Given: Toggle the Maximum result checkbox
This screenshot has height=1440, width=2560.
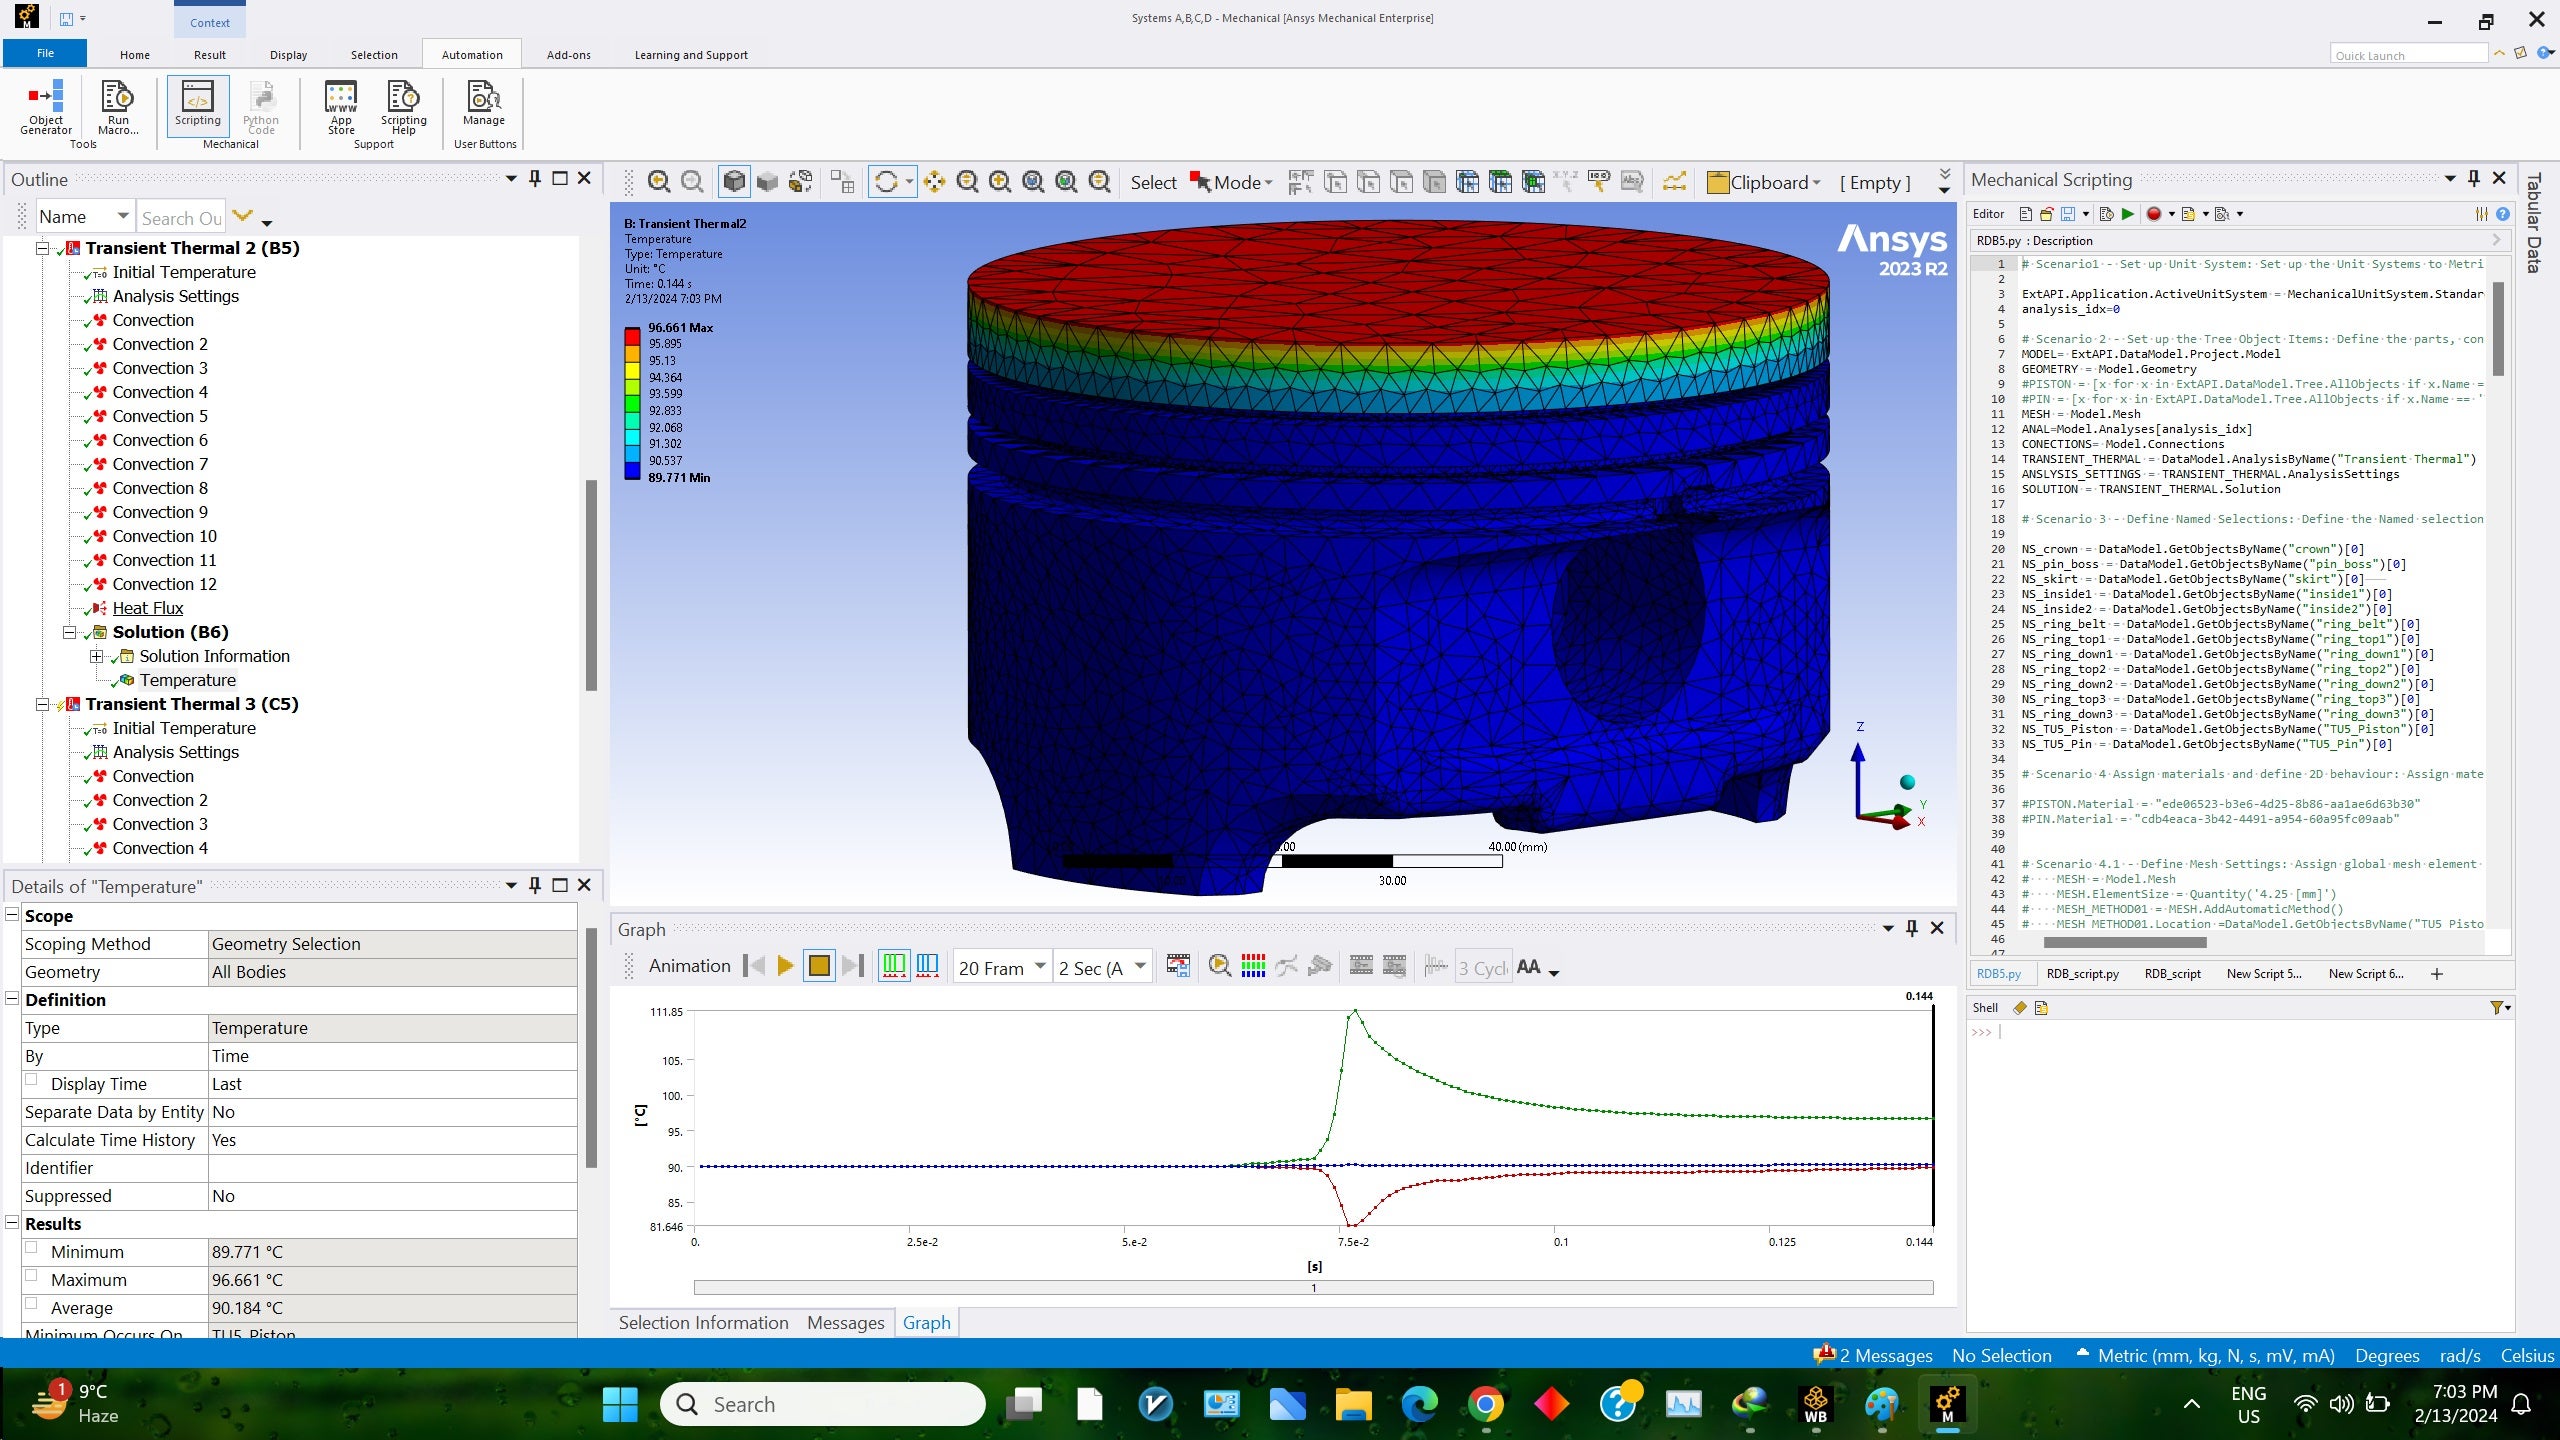Looking at the screenshot, I should click(x=31, y=1276).
